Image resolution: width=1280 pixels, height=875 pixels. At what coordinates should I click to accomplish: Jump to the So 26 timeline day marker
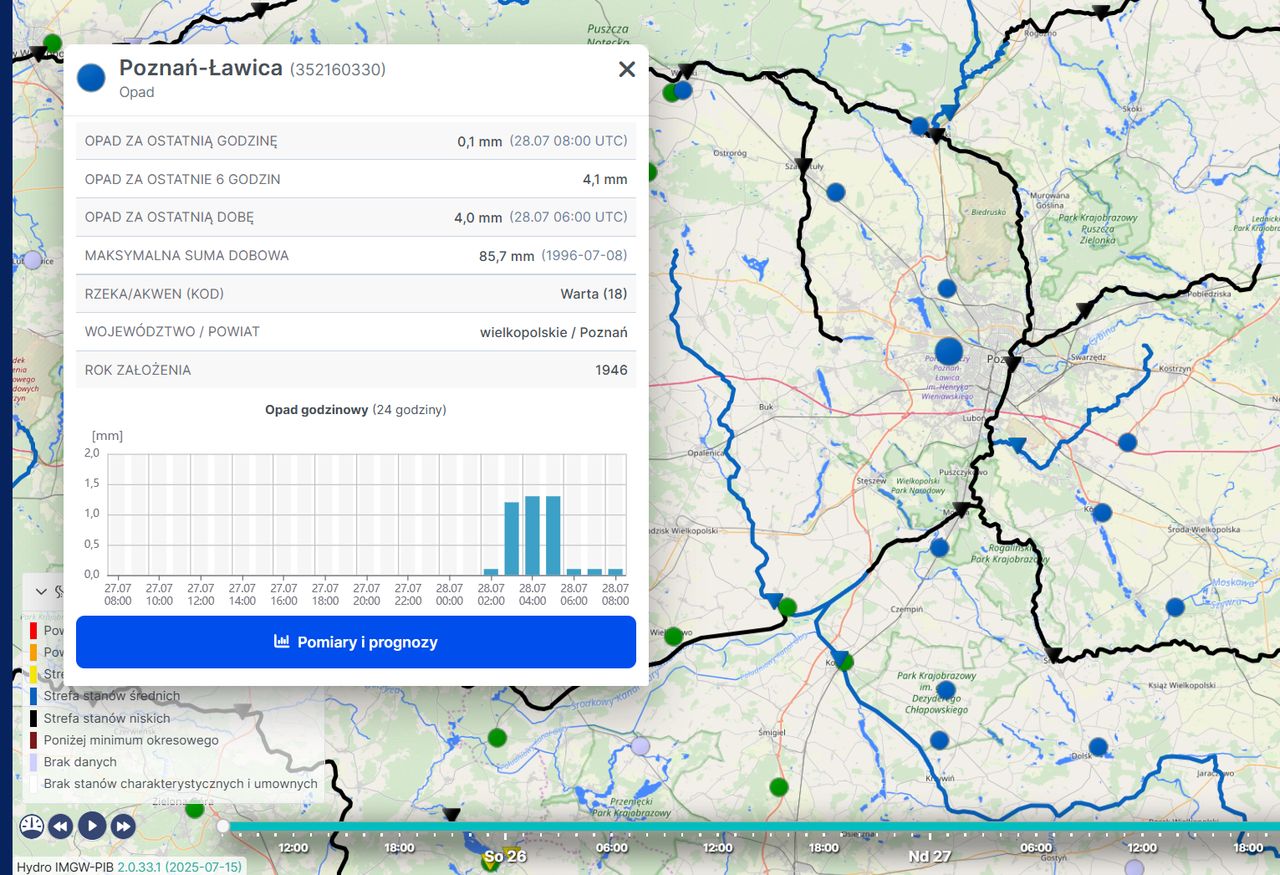(x=505, y=857)
